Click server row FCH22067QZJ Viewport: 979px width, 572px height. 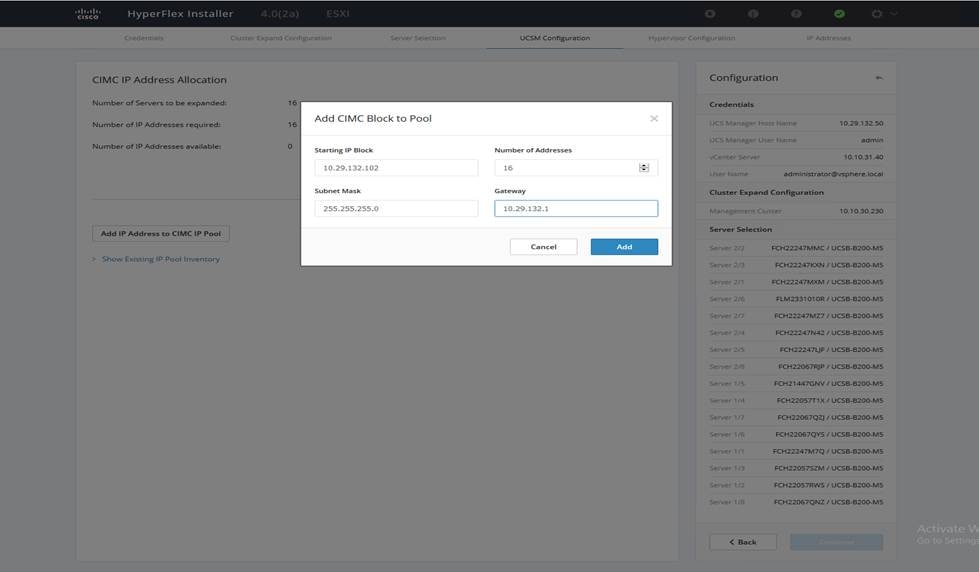796,417
